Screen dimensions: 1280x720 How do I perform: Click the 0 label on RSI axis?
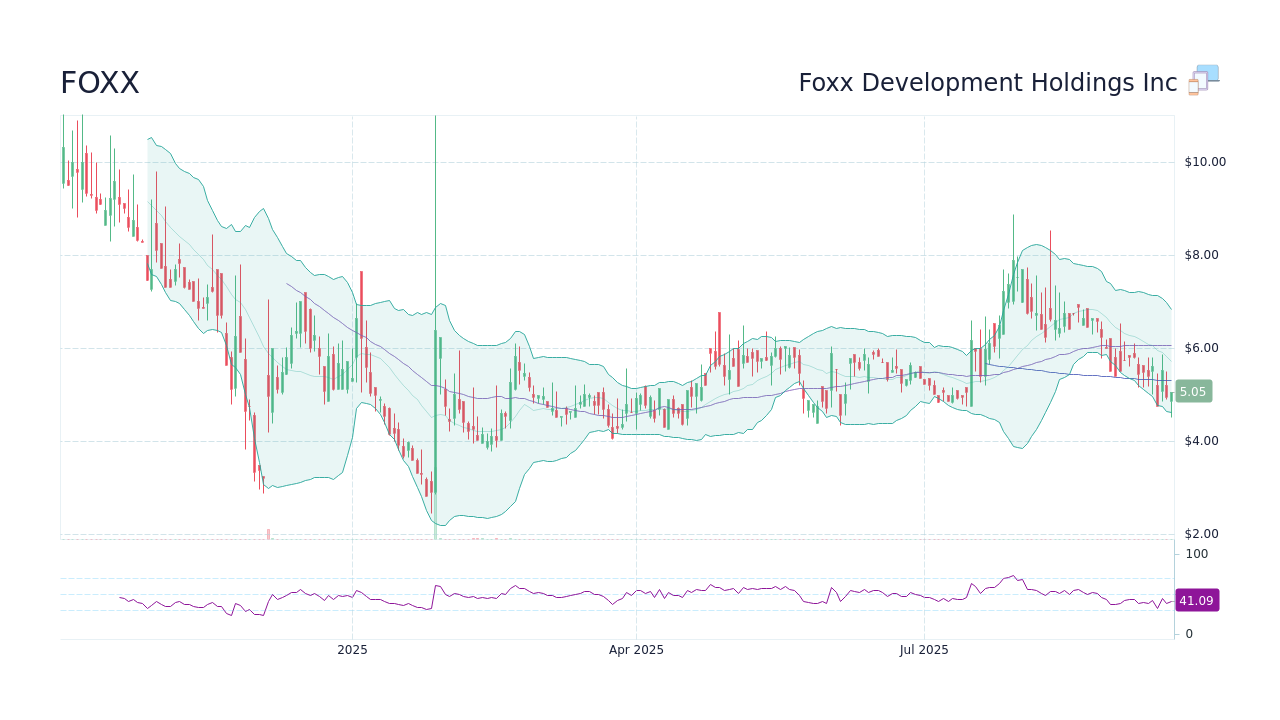[x=1189, y=634]
